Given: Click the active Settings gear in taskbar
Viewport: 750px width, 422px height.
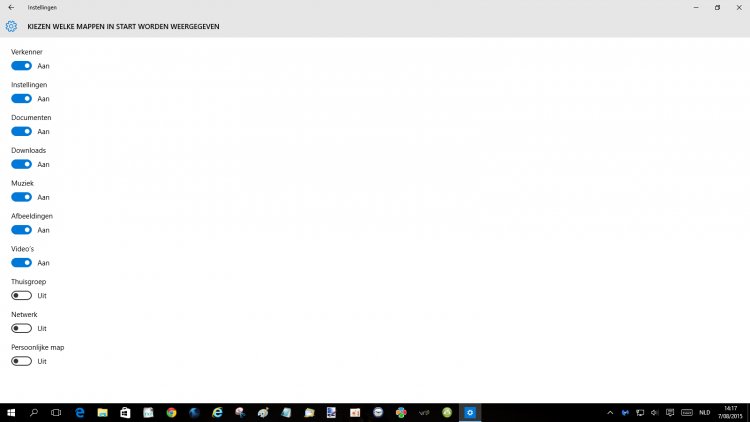Looking at the screenshot, I should tap(470, 412).
